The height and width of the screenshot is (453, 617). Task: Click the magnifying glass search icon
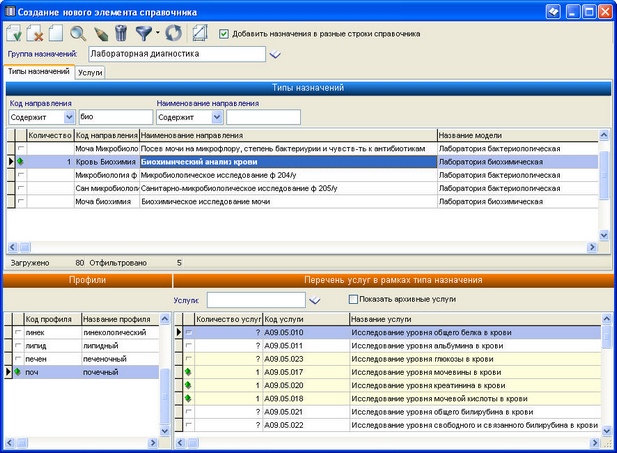click(x=78, y=33)
